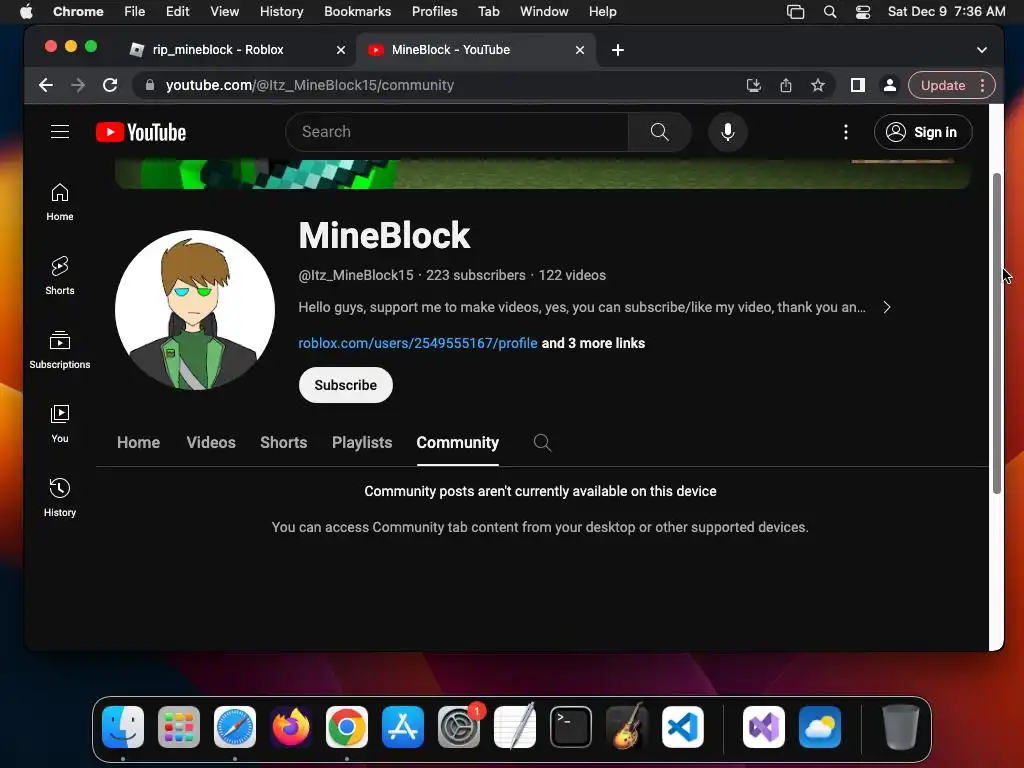
Task: Open the You section in sidebar
Action: click(59, 424)
